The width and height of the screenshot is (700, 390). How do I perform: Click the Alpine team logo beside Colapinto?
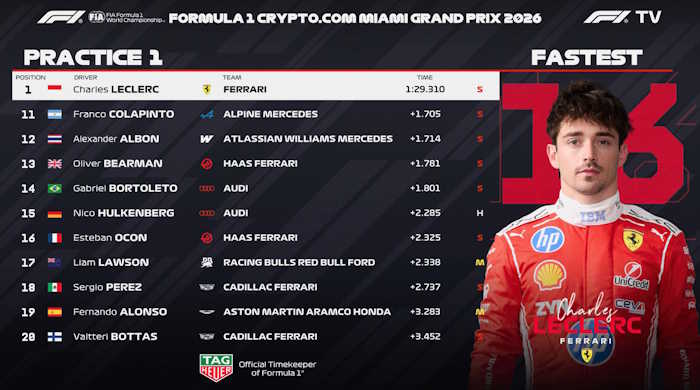point(207,114)
